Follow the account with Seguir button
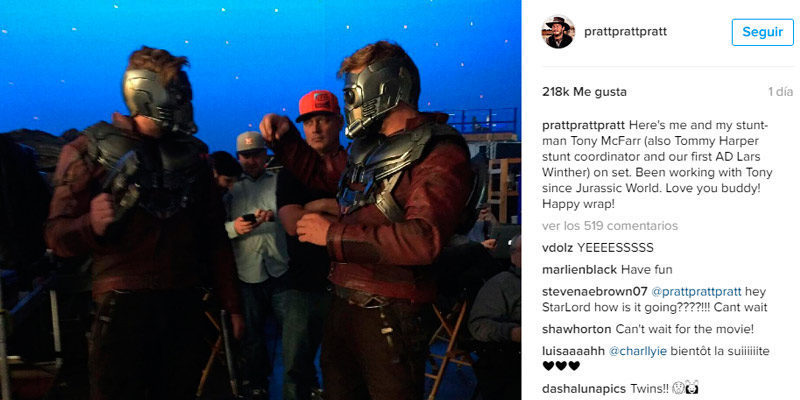The width and height of the screenshot is (800, 400). coord(762,32)
